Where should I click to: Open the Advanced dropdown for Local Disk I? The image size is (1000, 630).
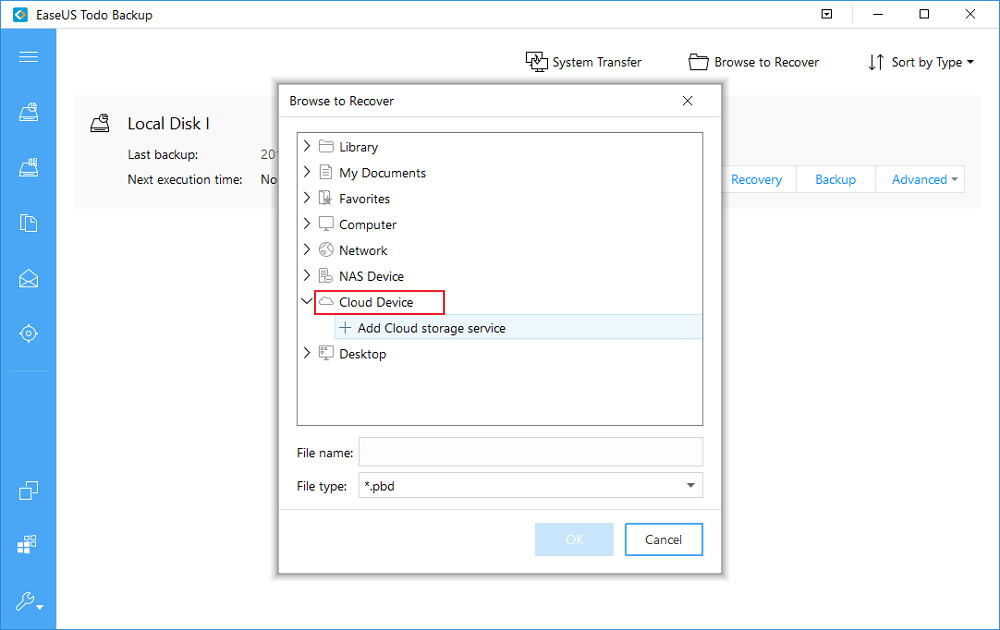click(925, 180)
